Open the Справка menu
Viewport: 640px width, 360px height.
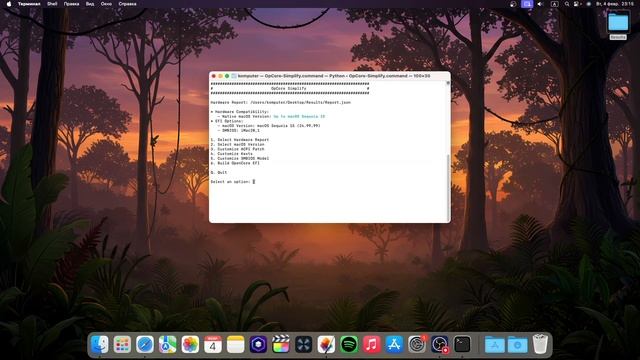click(127, 4)
